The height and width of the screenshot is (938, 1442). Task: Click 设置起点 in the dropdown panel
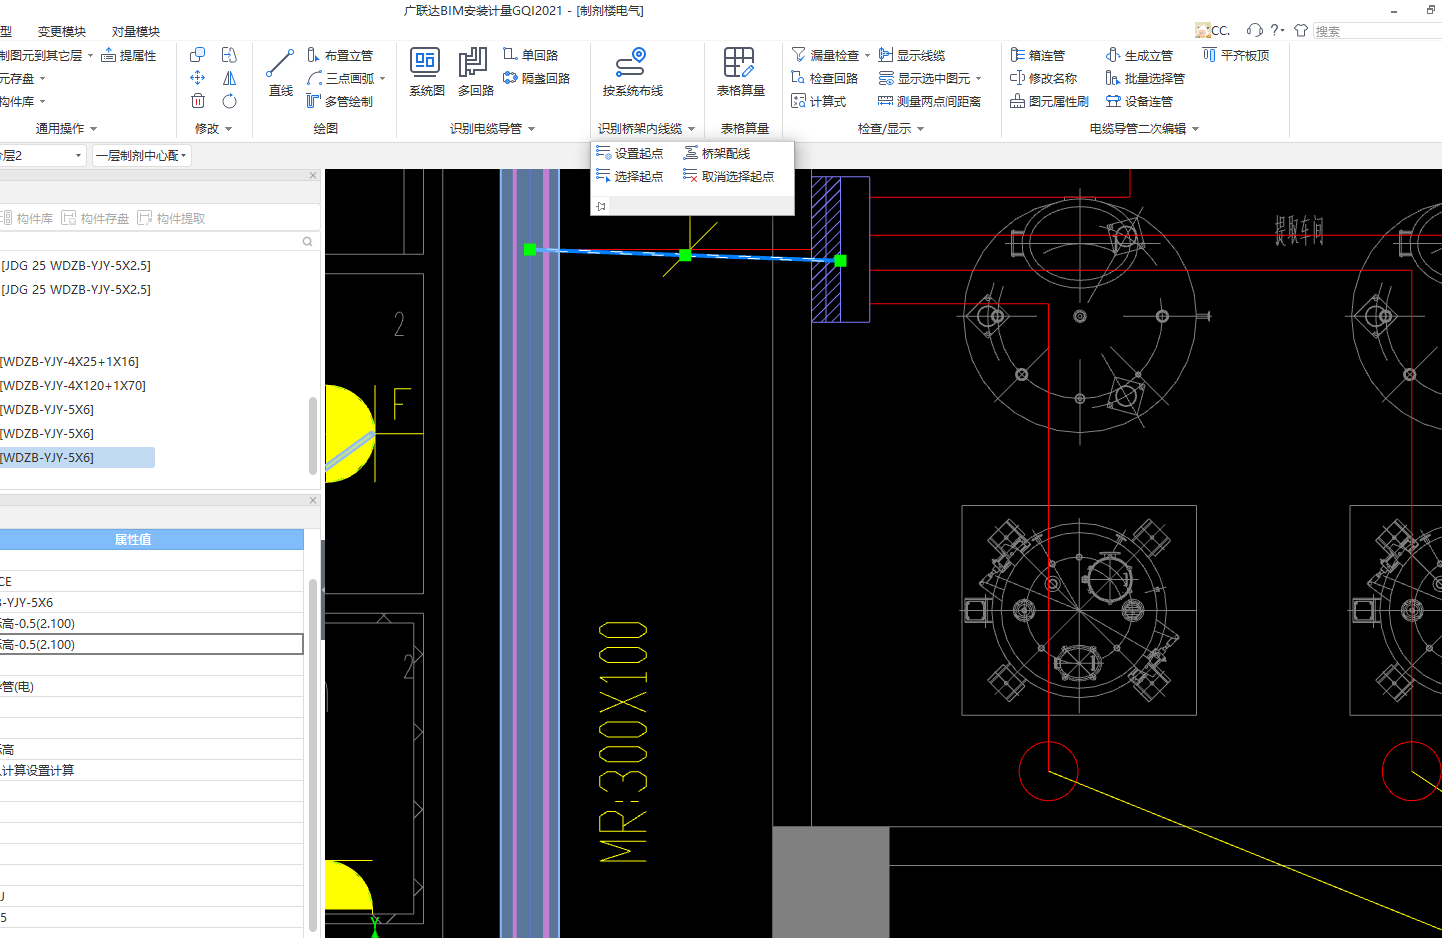click(630, 153)
